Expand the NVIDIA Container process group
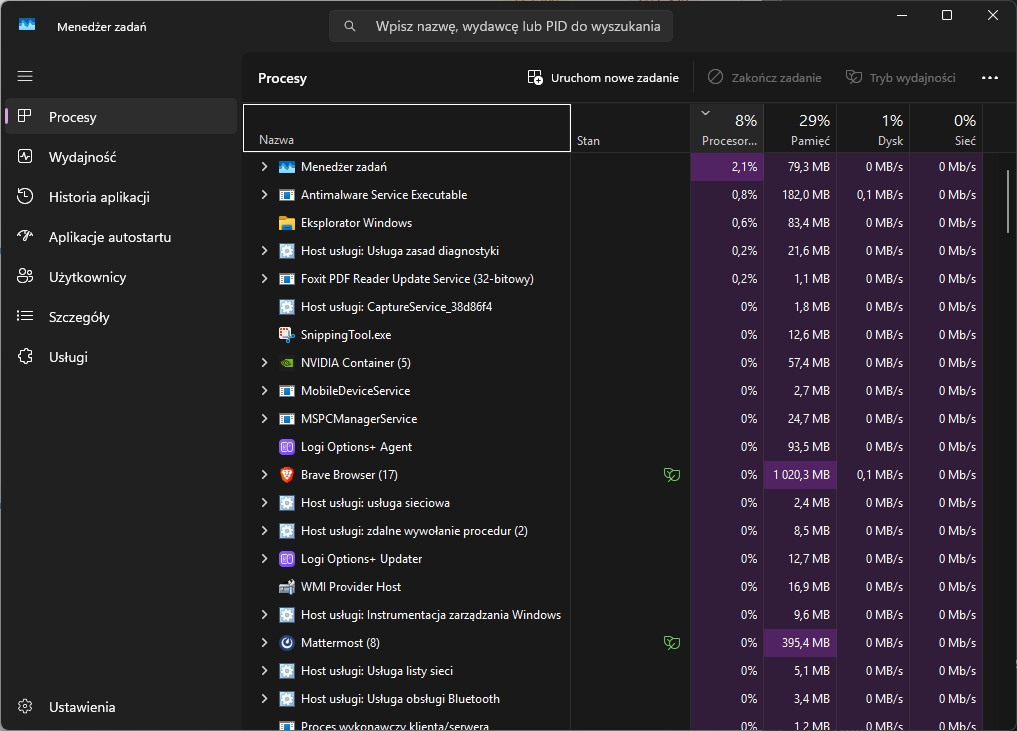This screenshot has height=731, width=1017. click(x=264, y=363)
